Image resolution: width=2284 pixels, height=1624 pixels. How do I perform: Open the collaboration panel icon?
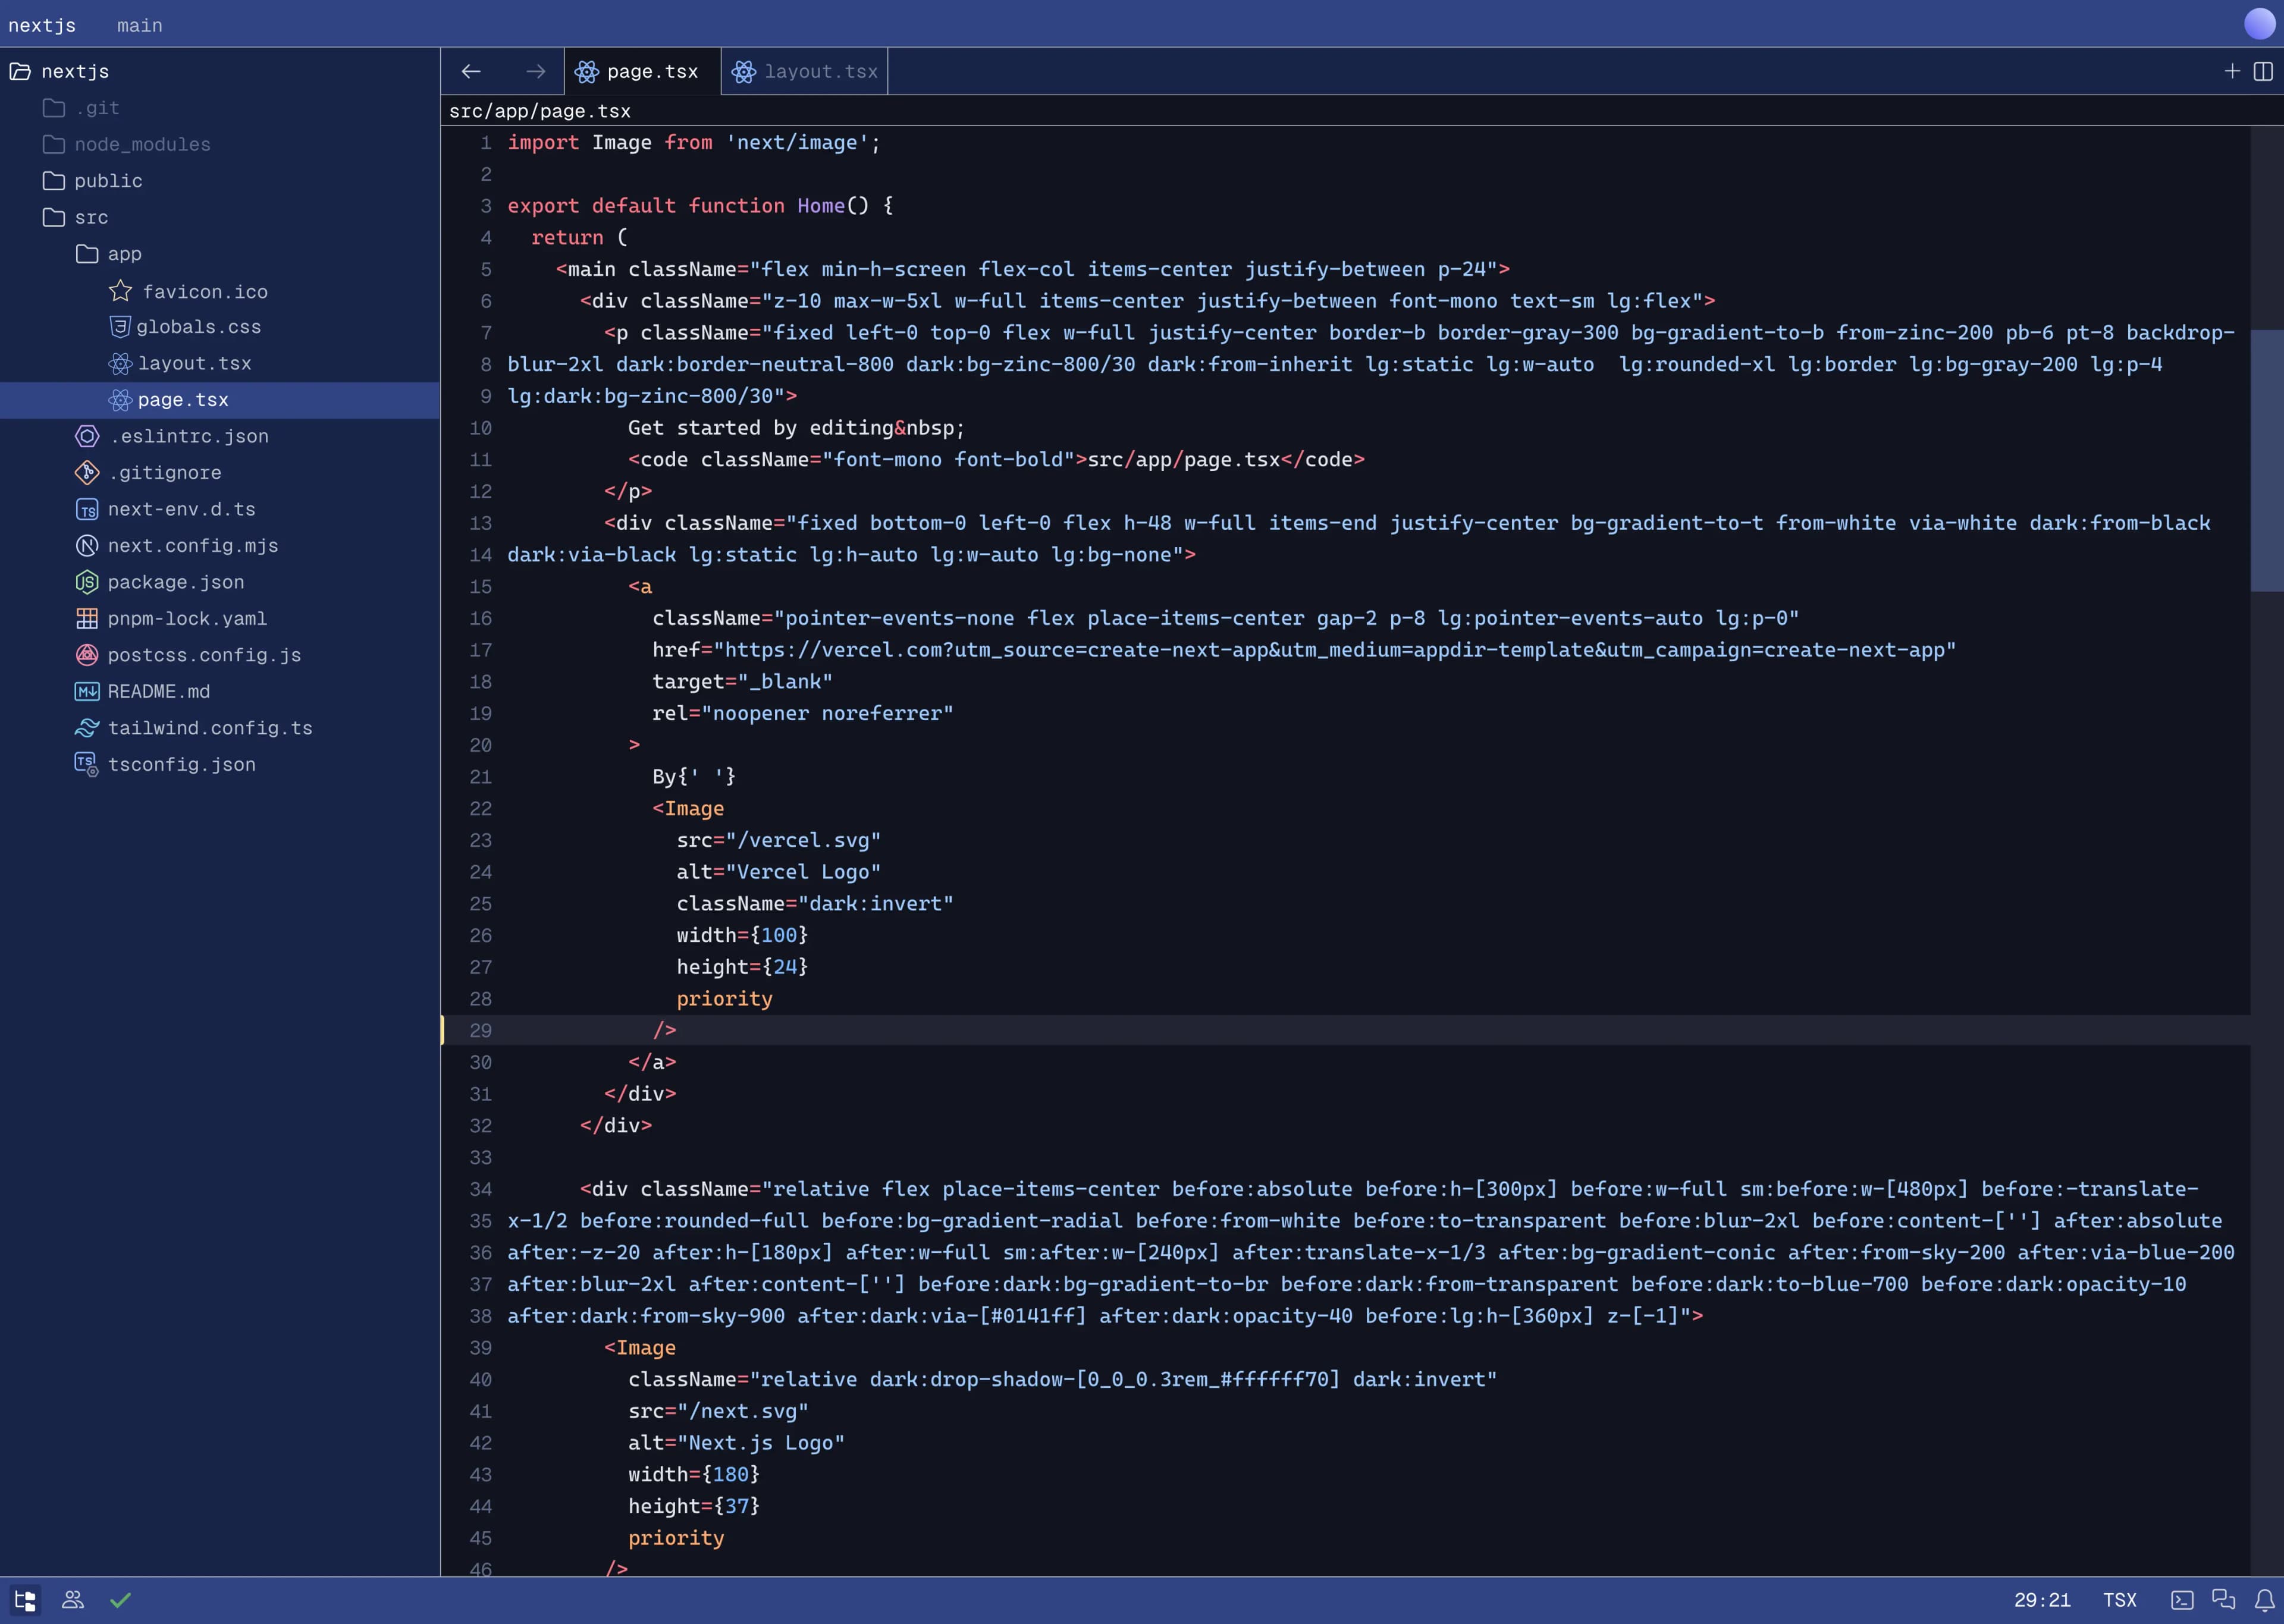[x=73, y=1600]
